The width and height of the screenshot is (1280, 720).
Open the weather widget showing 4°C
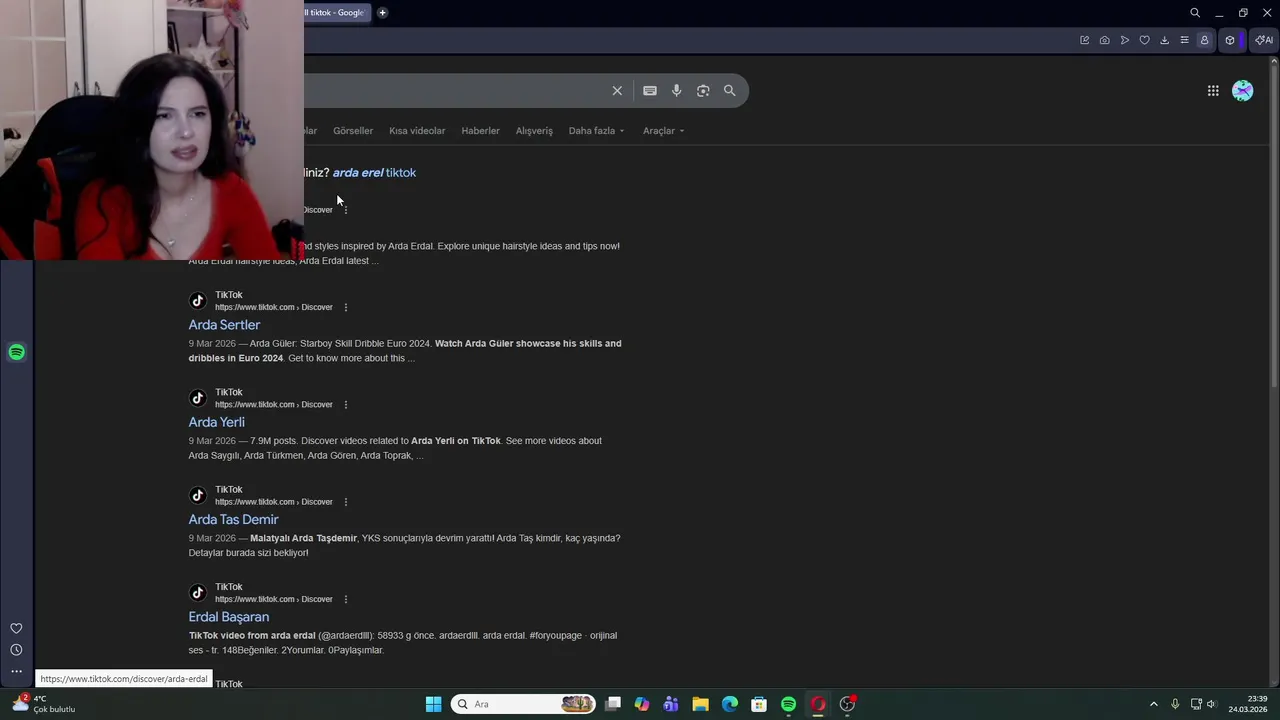[43, 704]
